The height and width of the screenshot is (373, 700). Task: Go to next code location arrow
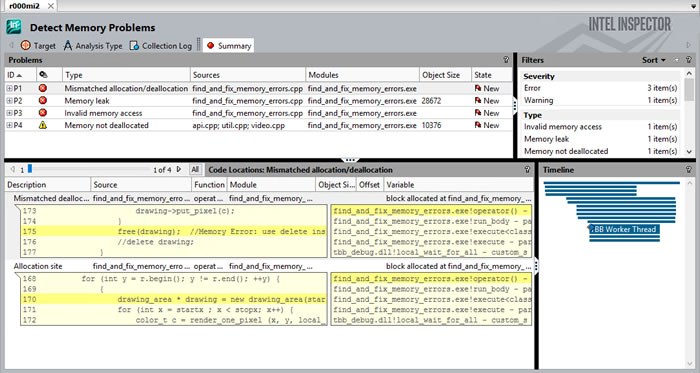click(179, 170)
